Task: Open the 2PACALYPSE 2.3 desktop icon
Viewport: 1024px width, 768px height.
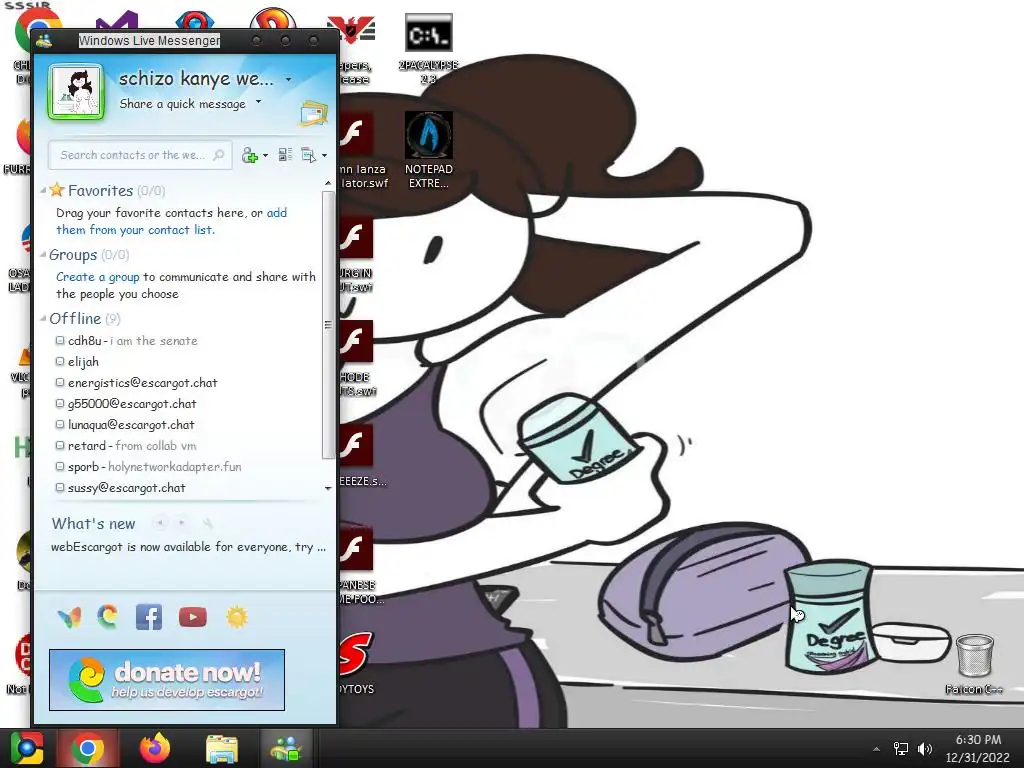Action: 428,49
